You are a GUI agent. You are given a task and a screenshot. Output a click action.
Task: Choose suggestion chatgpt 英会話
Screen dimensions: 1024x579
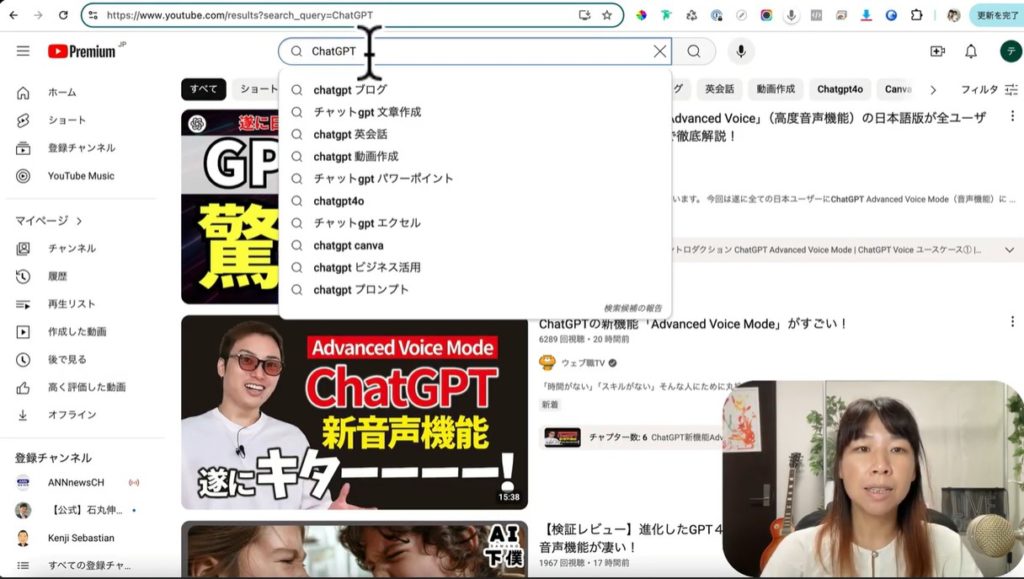tap(350, 134)
